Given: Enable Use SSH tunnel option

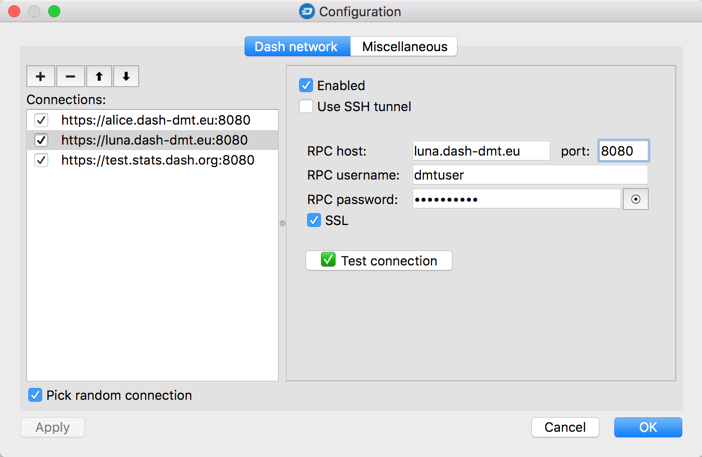Looking at the screenshot, I should click(x=306, y=107).
